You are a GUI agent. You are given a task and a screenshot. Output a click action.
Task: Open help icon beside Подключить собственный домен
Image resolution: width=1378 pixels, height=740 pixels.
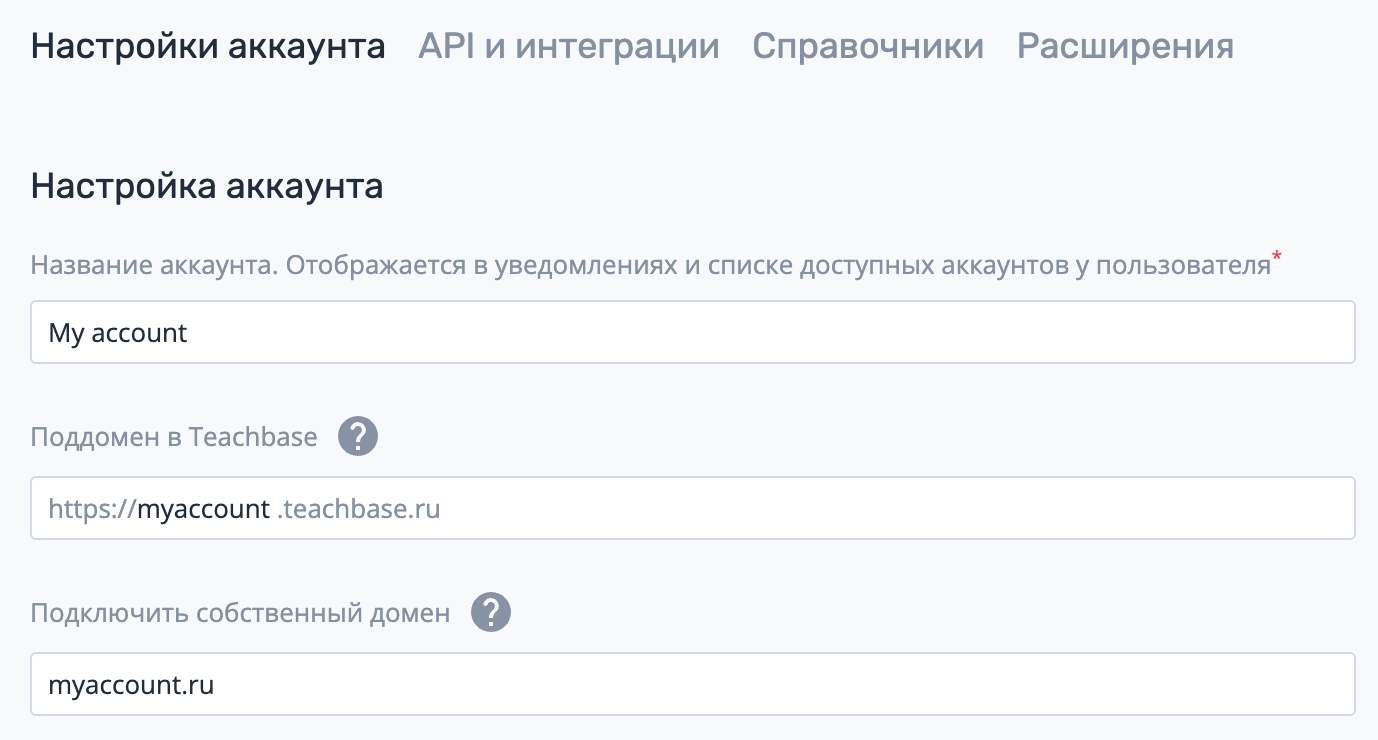(x=491, y=612)
